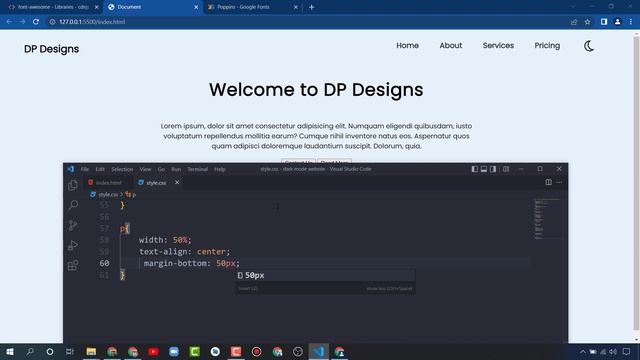Open Task View on the taskbar

(x=70, y=351)
